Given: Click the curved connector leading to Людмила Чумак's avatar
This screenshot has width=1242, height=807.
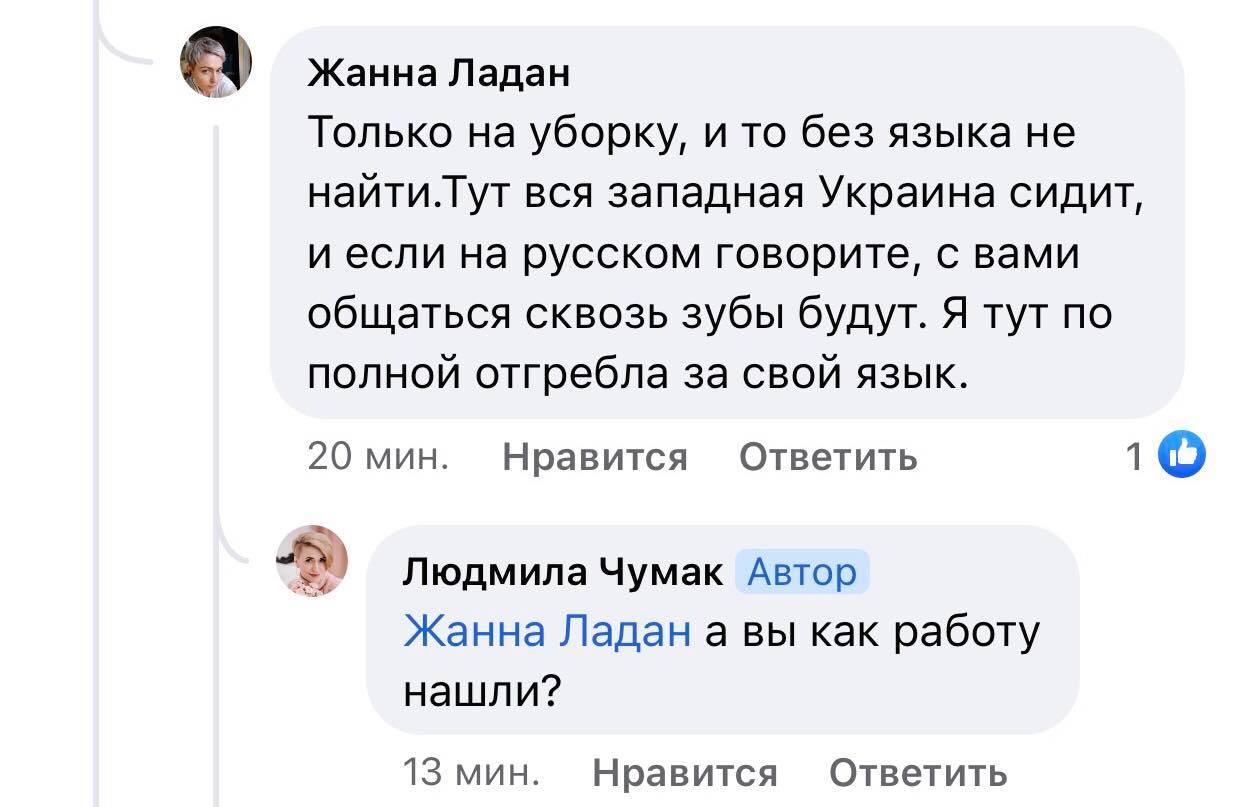Looking at the screenshot, I should click(x=240, y=545).
